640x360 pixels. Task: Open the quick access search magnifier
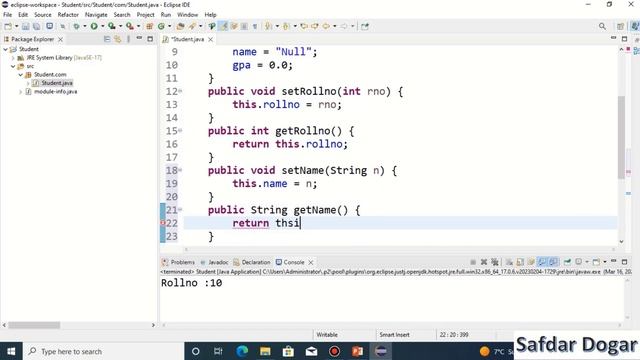pos(602,26)
